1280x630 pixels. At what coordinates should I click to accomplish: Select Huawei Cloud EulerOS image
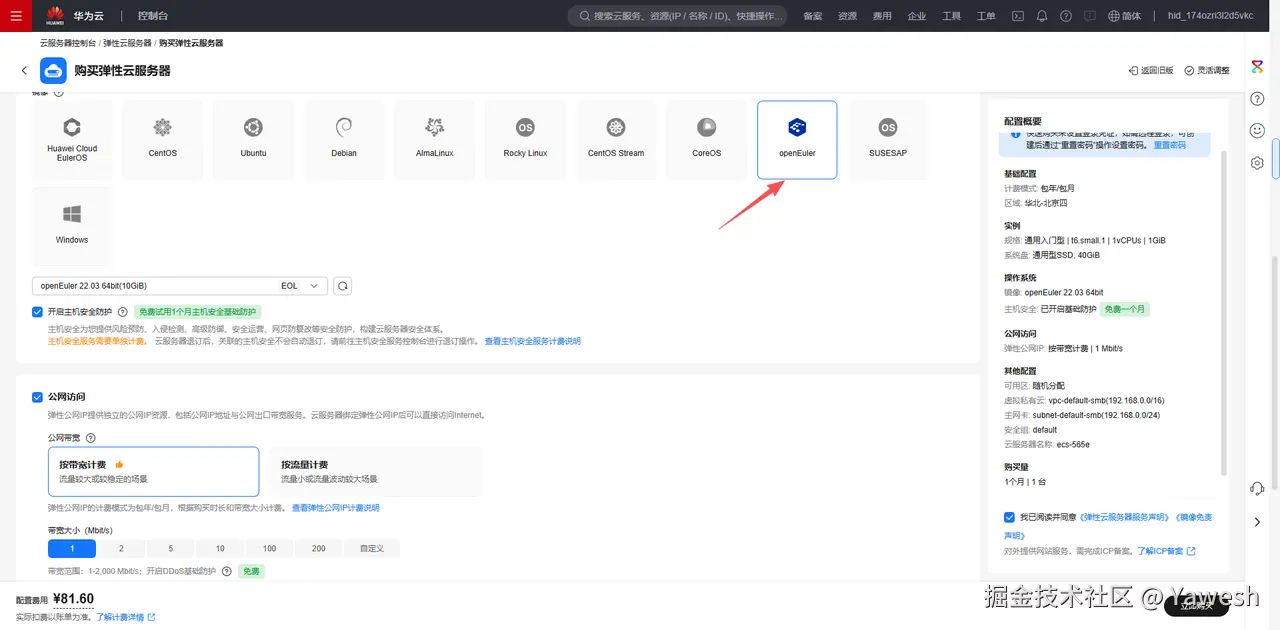(x=72, y=140)
